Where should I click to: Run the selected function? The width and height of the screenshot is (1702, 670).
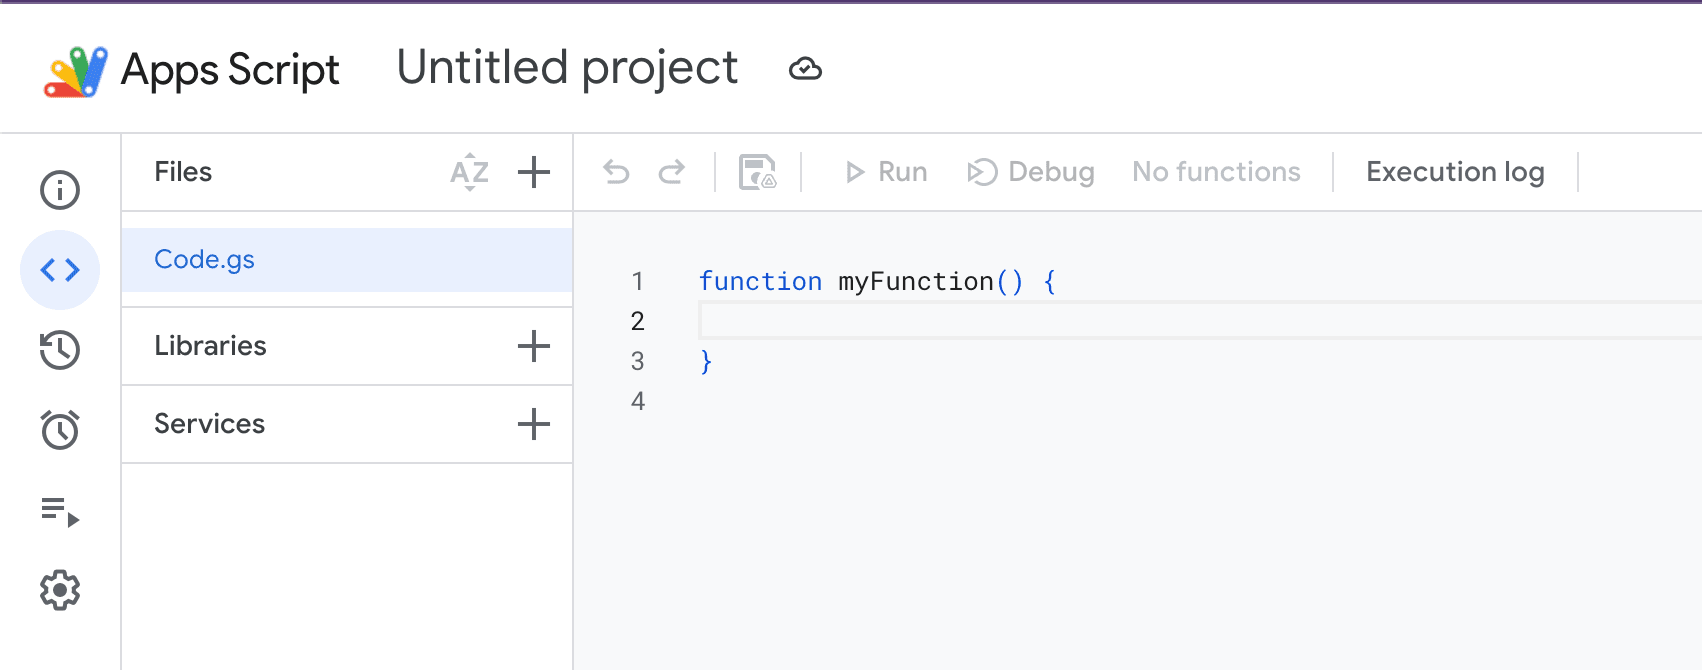pos(886,172)
